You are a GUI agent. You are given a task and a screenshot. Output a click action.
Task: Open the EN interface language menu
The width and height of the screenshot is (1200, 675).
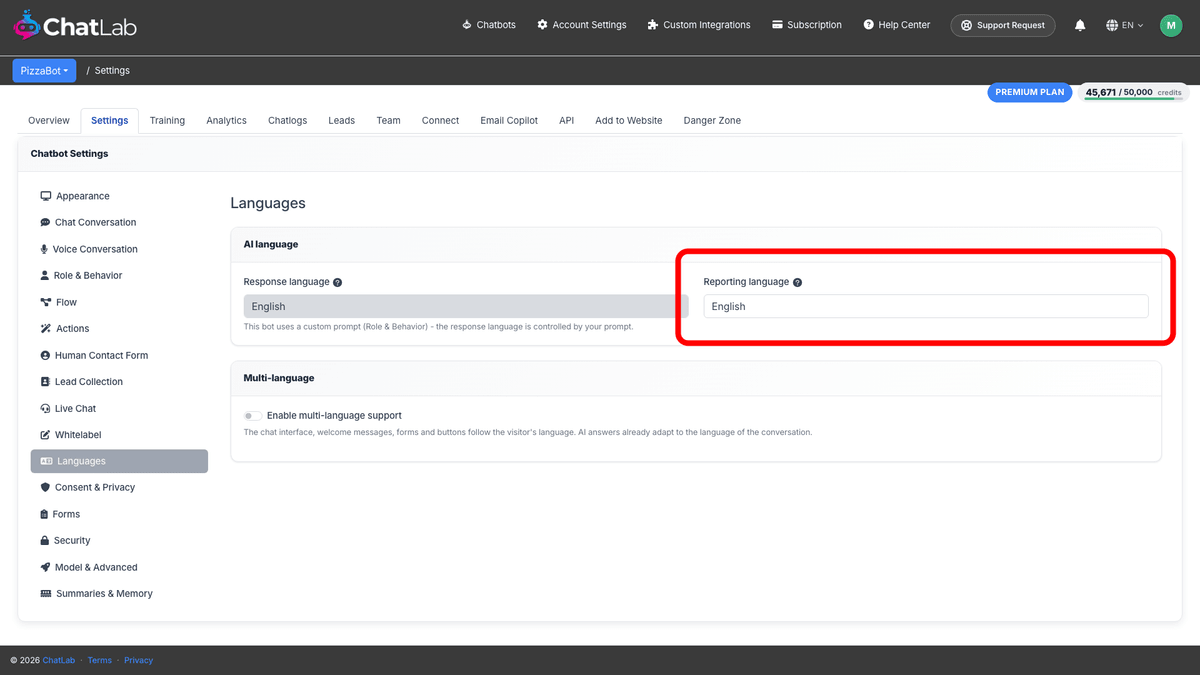(x=1125, y=25)
